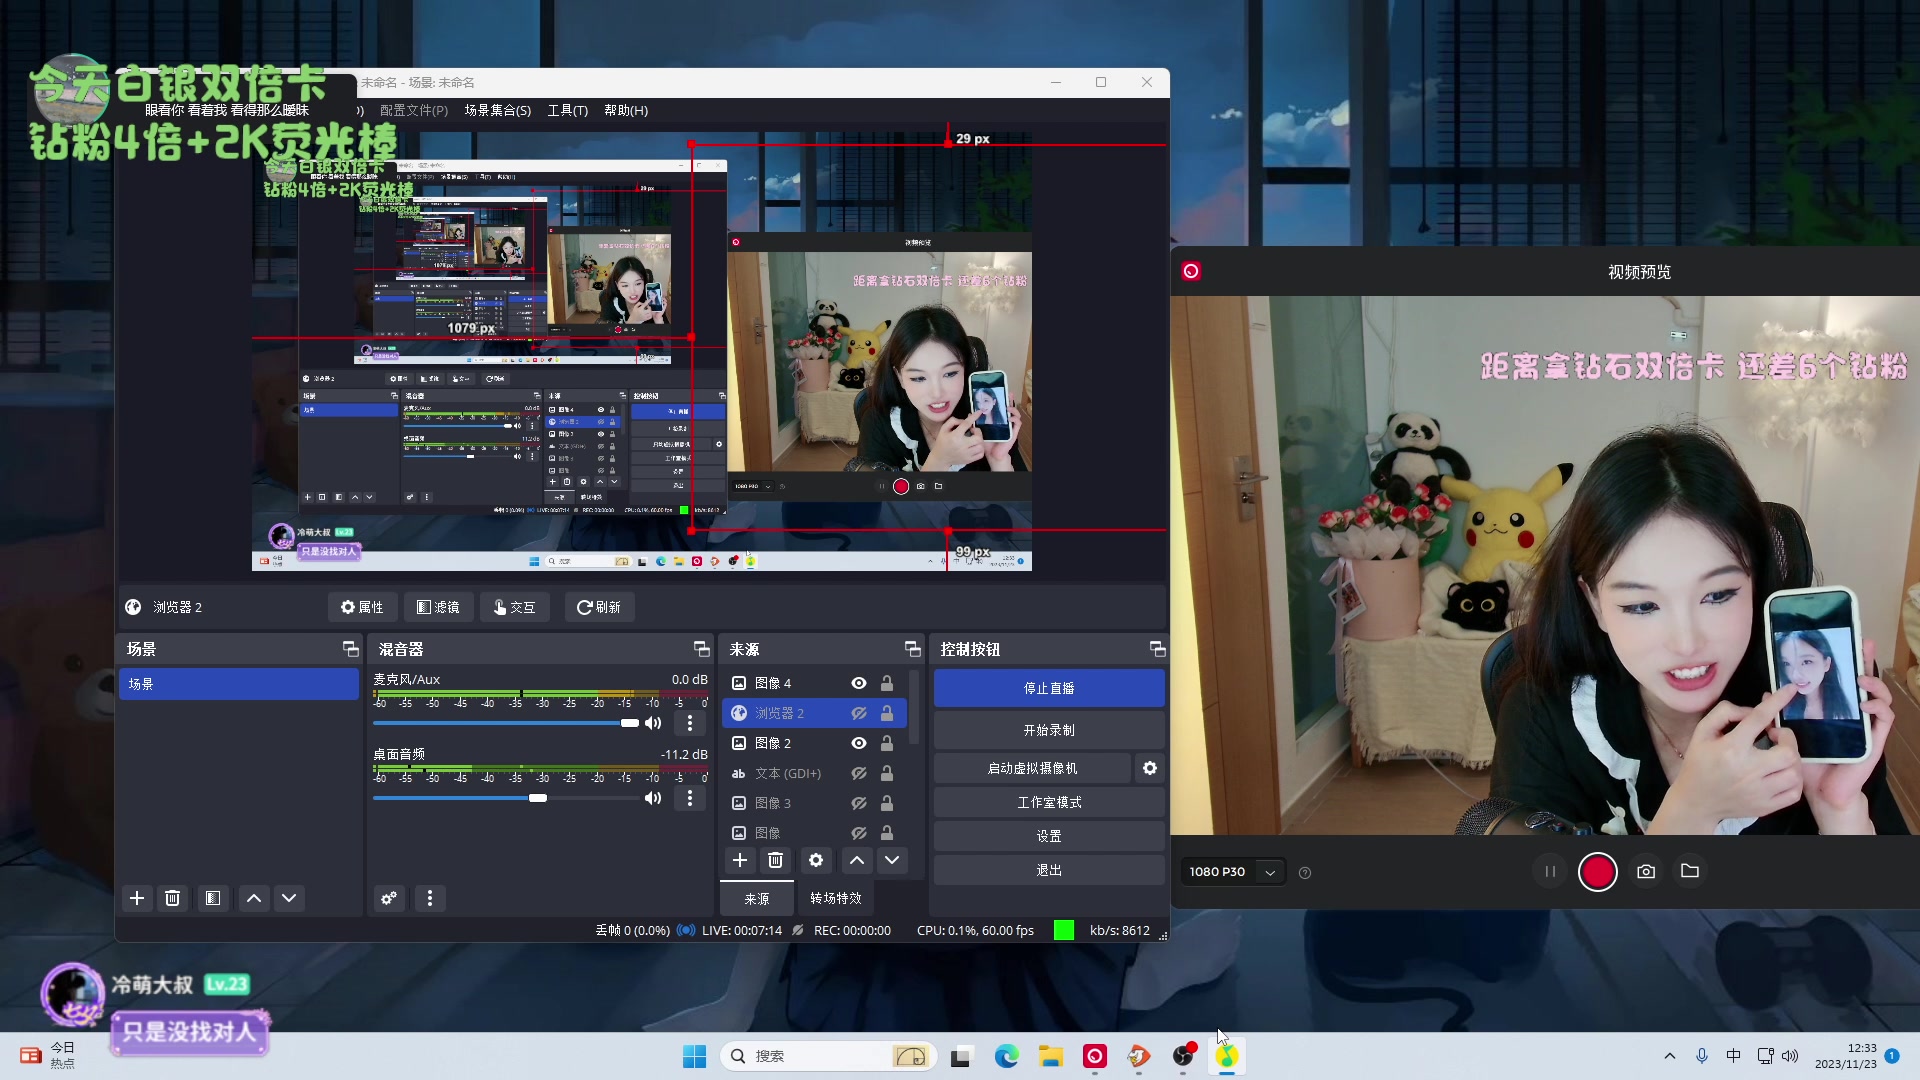Open Windows Start menu
The width and height of the screenshot is (1920, 1080).
click(x=694, y=1056)
